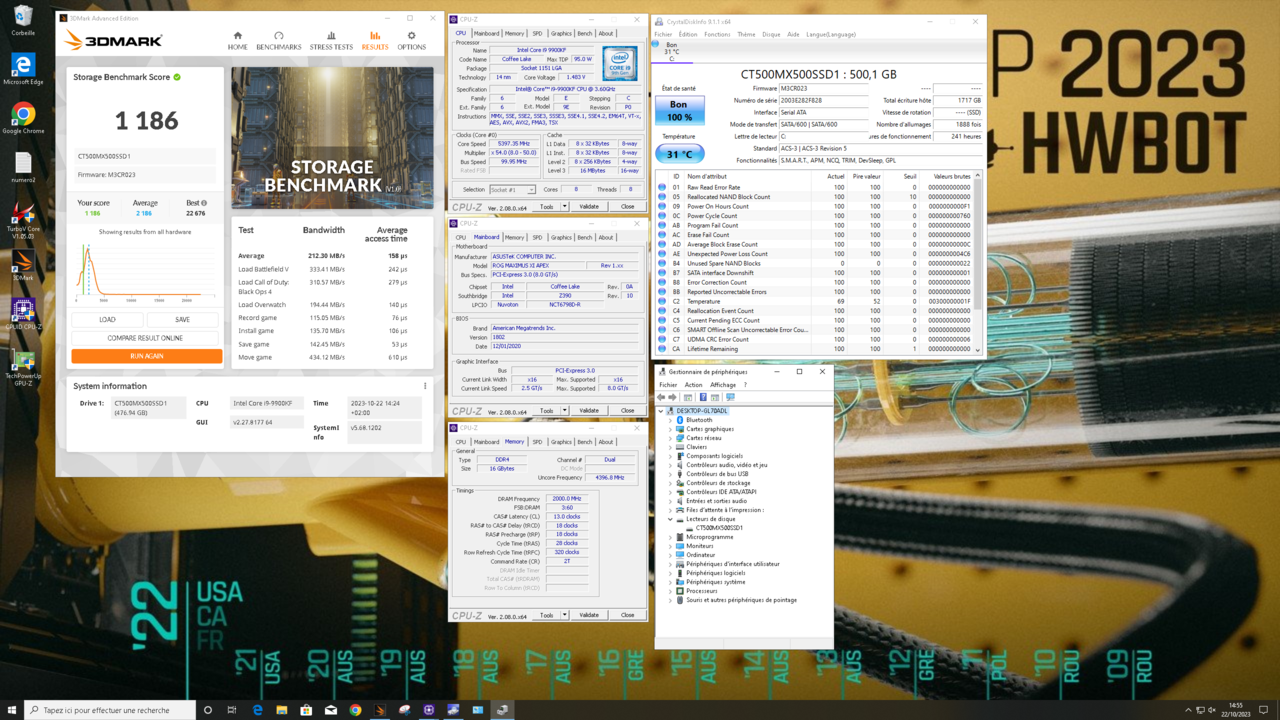
Task: Open TechPowerUp GPU-Z desktop shortcut
Action: coord(23,366)
